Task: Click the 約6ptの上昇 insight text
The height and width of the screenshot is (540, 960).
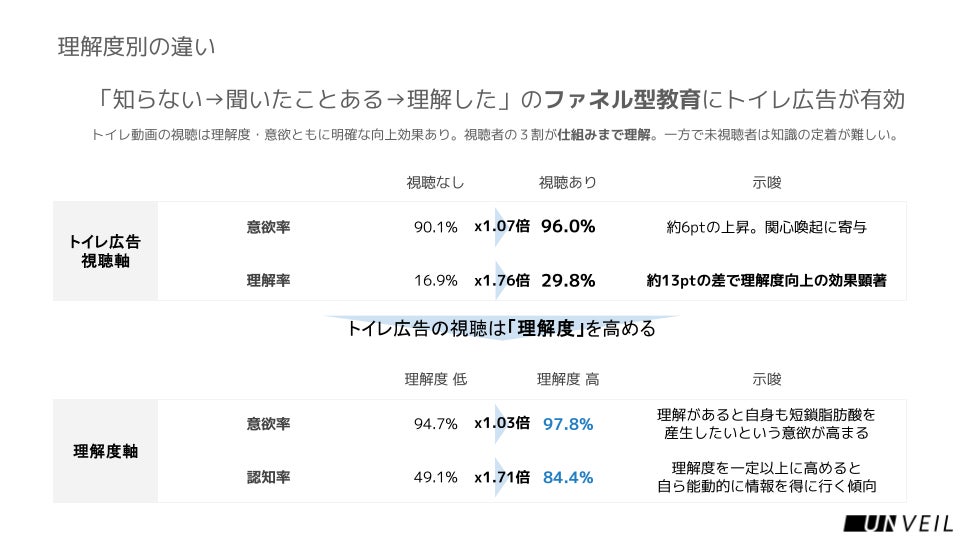Action: tap(766, 227)
